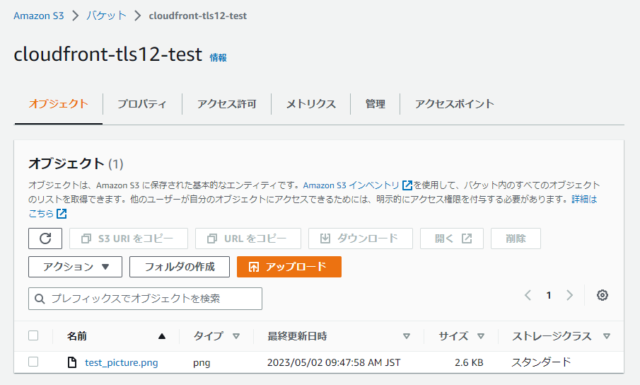Select the 管理 tab
The image size is (640, 385).
click(375, 104)
